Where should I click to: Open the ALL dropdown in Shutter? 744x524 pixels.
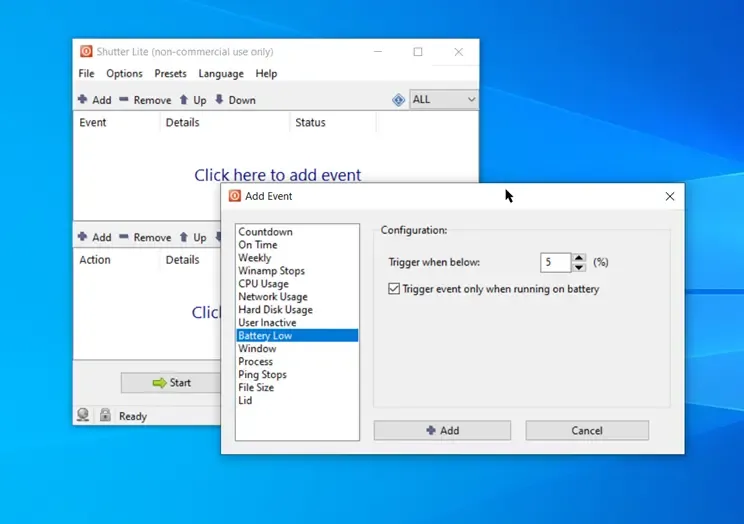443,100
